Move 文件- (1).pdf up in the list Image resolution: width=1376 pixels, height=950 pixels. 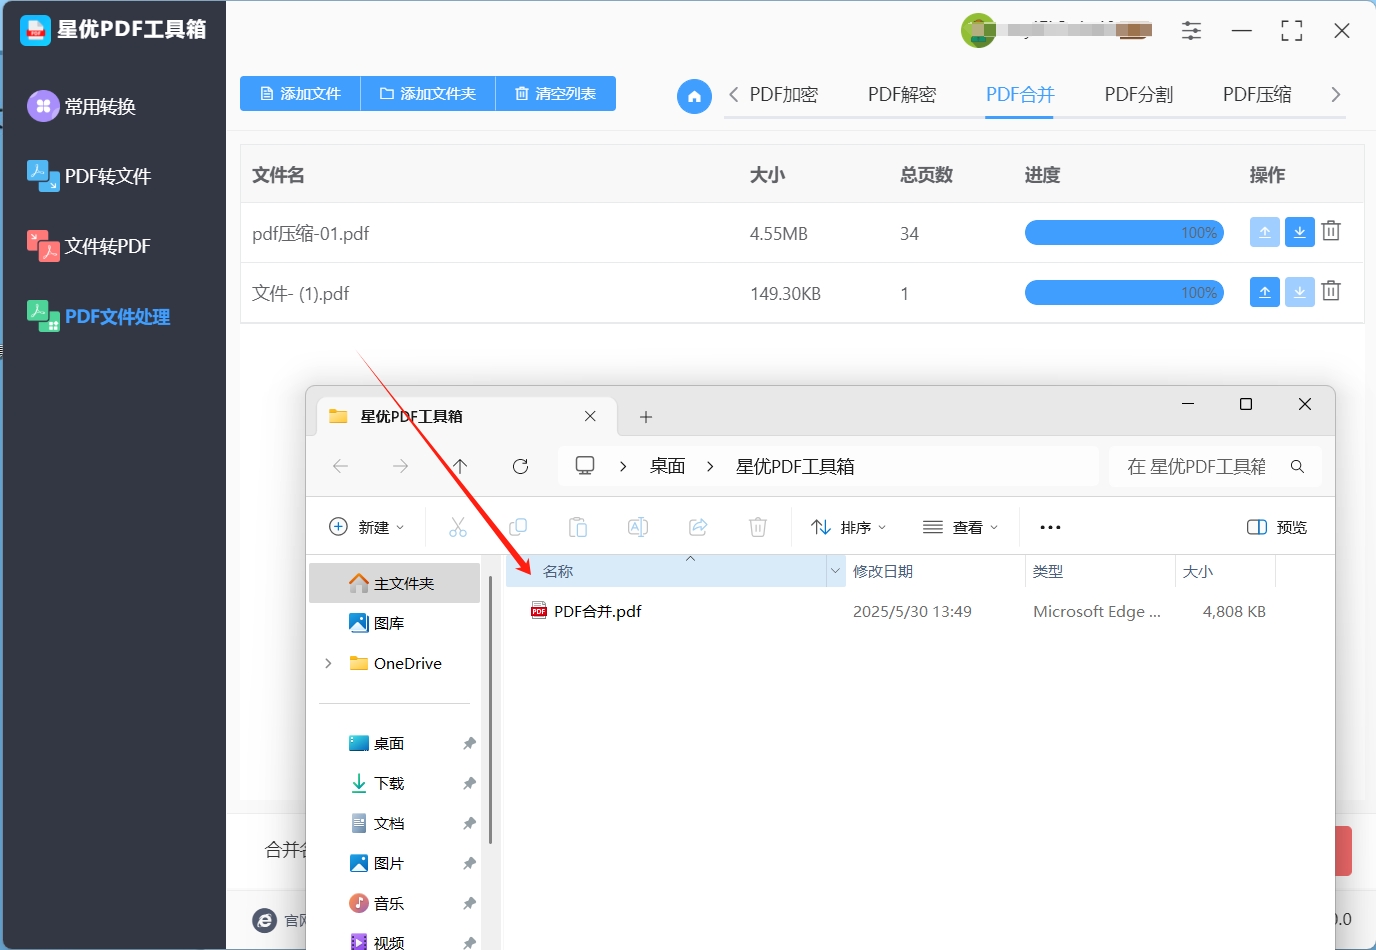point(1264,292)
